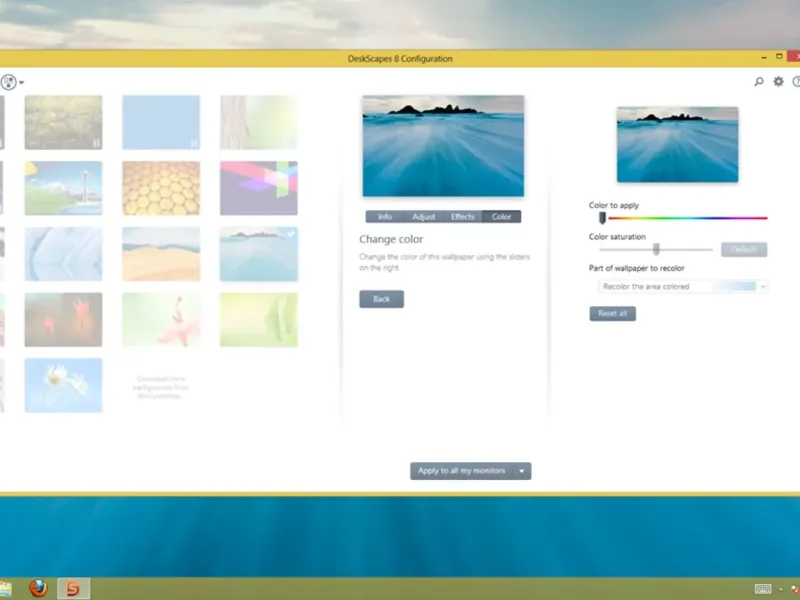Image resolution: width=800 pixels, height=600 pixels.
Task: Click the DeskScapes 8 Configuration title bar
Action: (x=400, y=59)
